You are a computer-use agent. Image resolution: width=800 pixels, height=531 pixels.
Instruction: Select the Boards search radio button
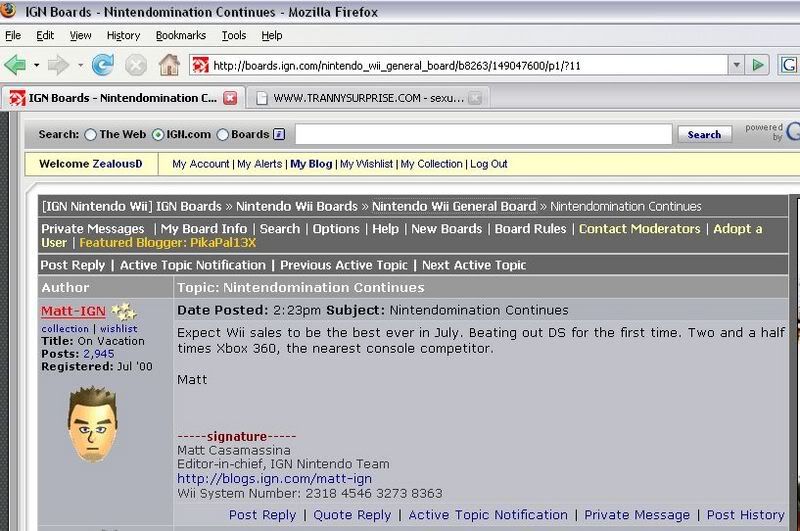[222, 135]
